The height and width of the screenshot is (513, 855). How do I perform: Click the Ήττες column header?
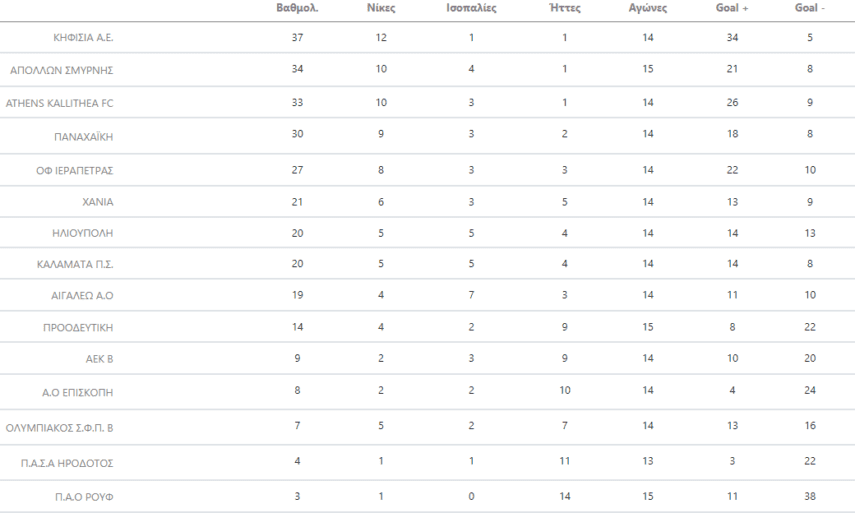565,8
